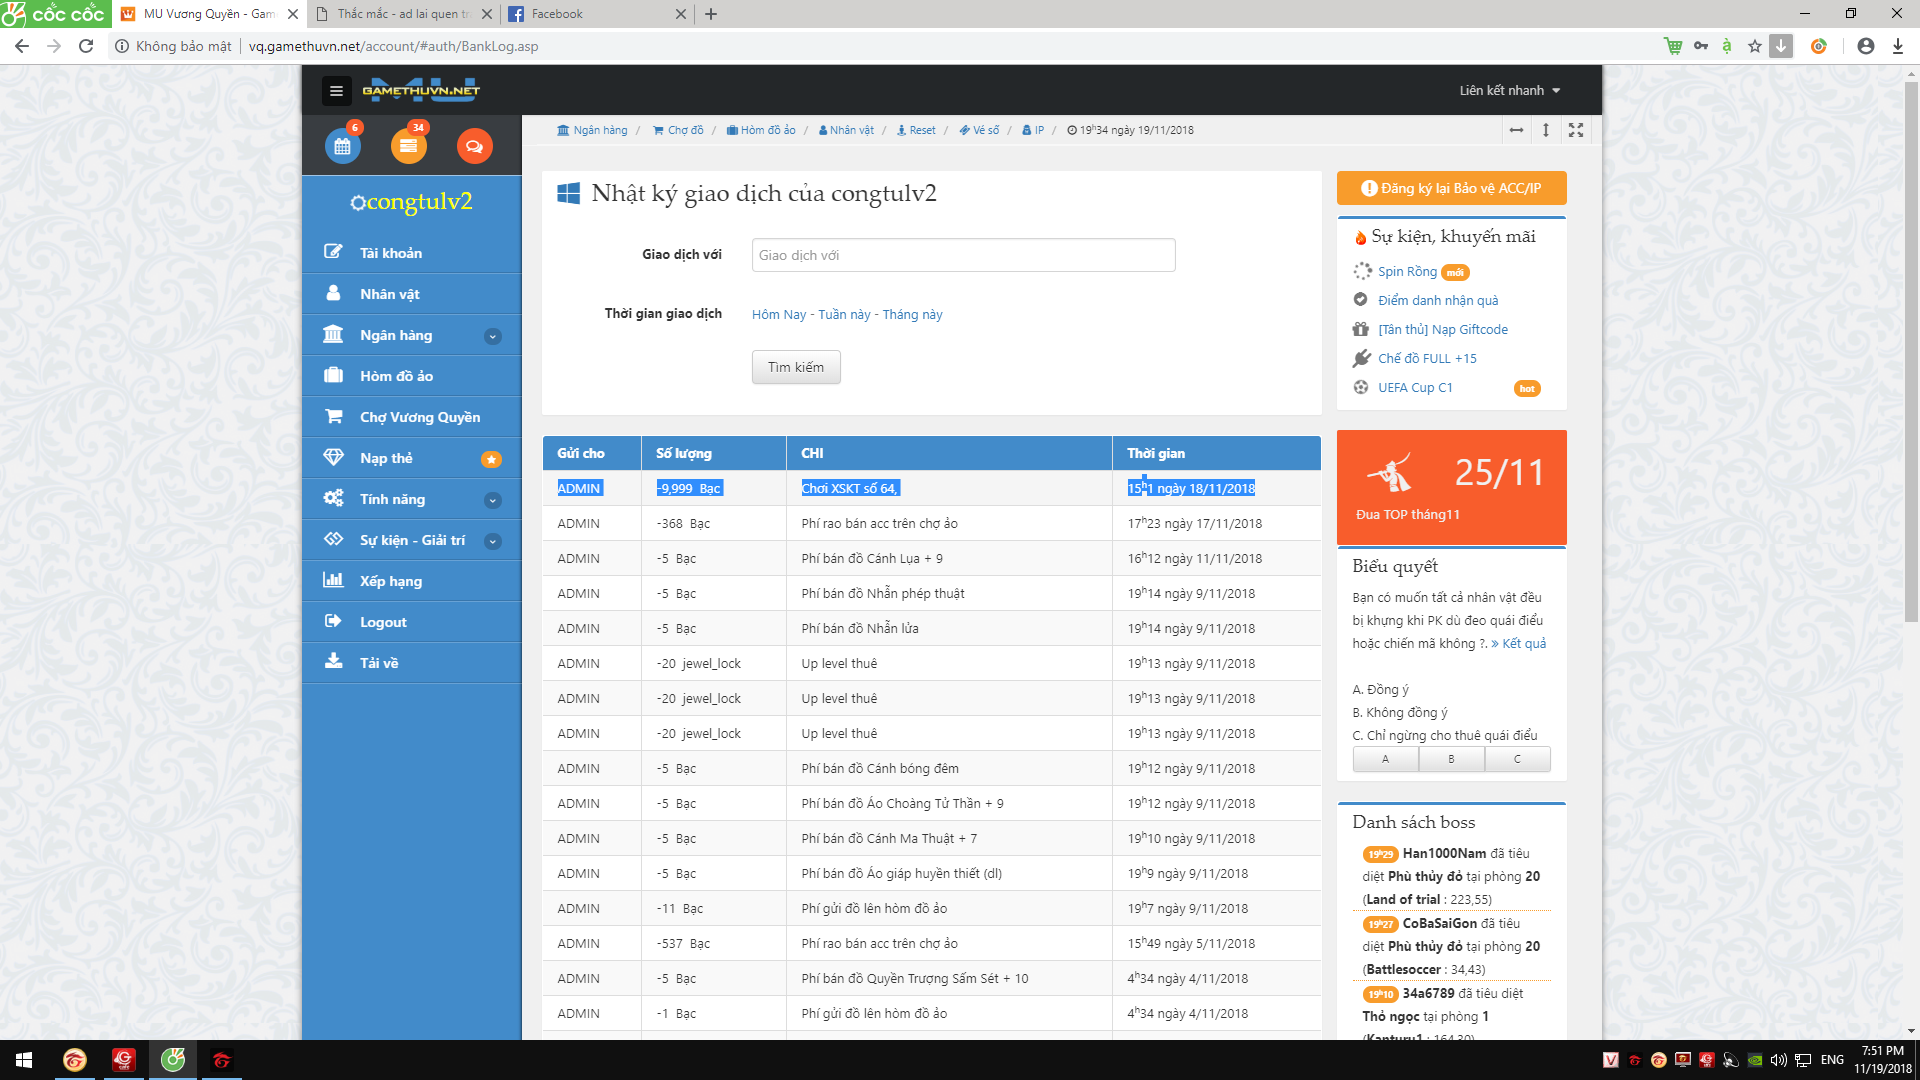Screen dimensions: 1920x1080
Task: Click the Giao dịch với input field
Action: 963,255
